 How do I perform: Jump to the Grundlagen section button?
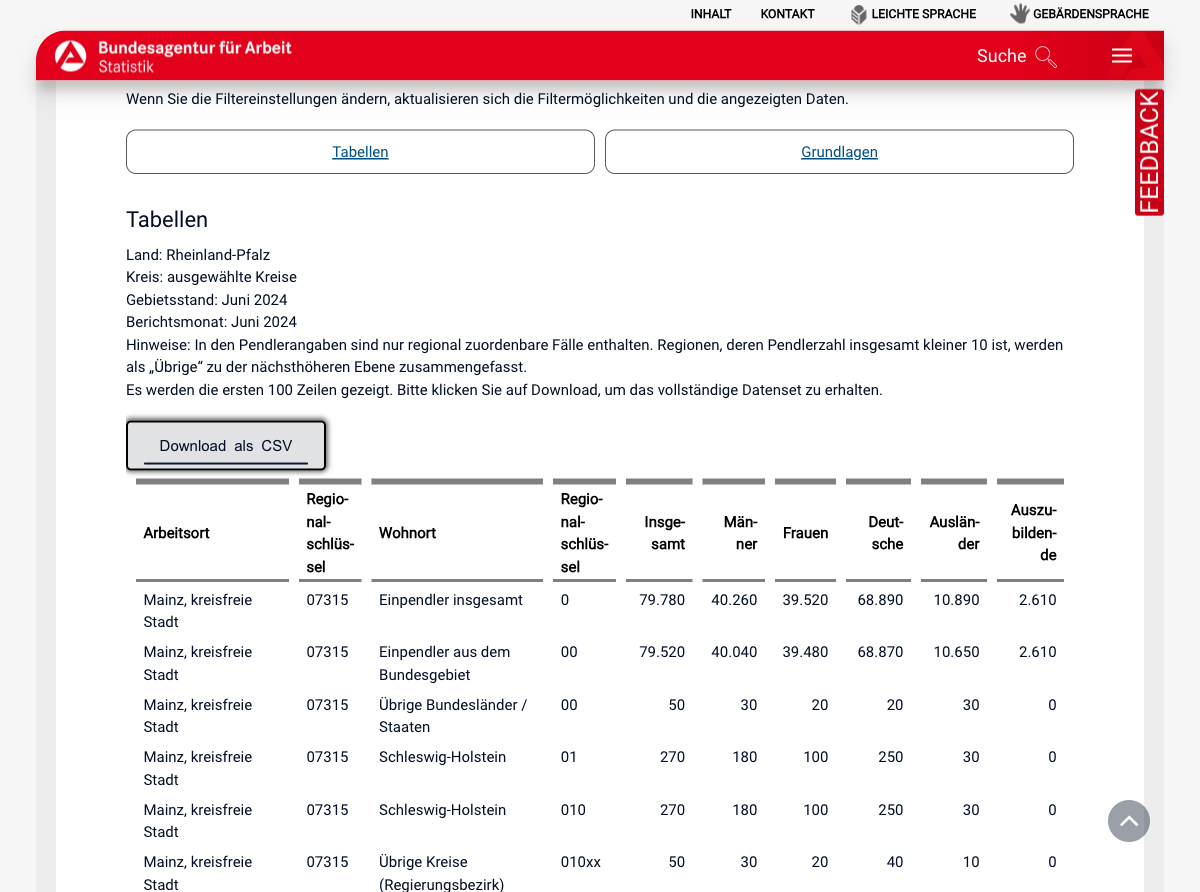coord(839,152)
